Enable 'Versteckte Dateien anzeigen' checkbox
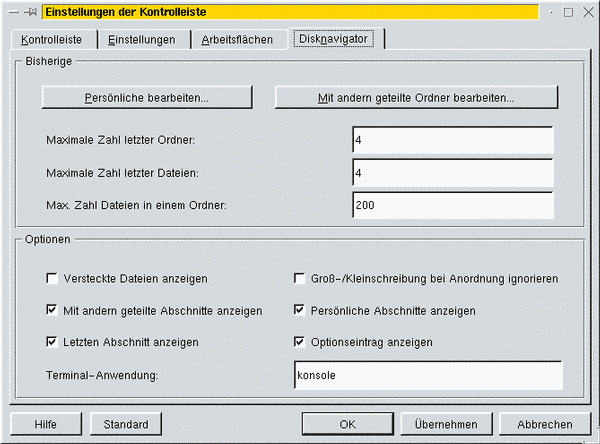Screen dimensions: 600x444 tap(53, 278)
